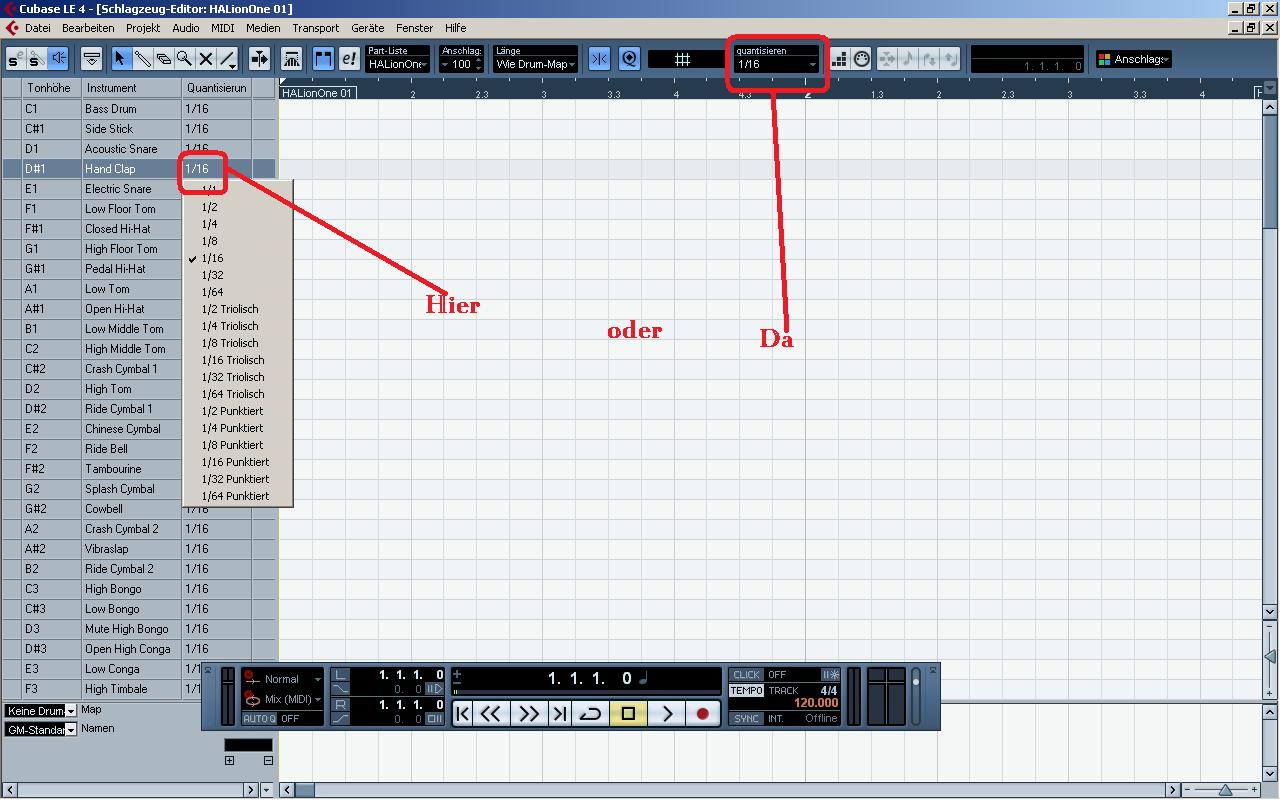Click the Move Insert Mode icon
The width and height of the screenshot is (1280, 800).
click(887, 59)
